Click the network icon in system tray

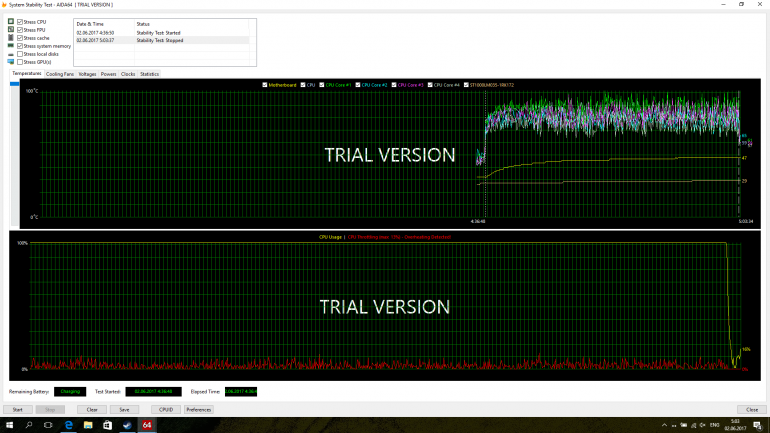(693, 425)
